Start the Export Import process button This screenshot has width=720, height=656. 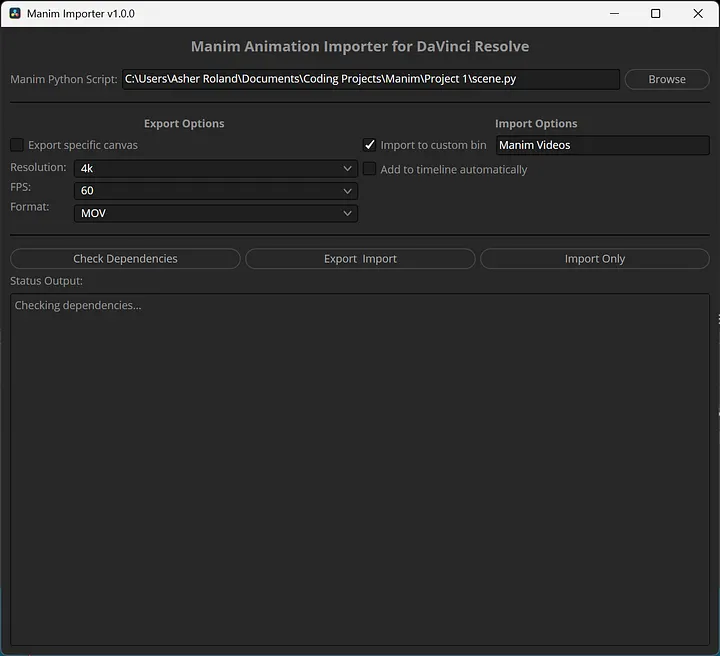coord(360,259)
